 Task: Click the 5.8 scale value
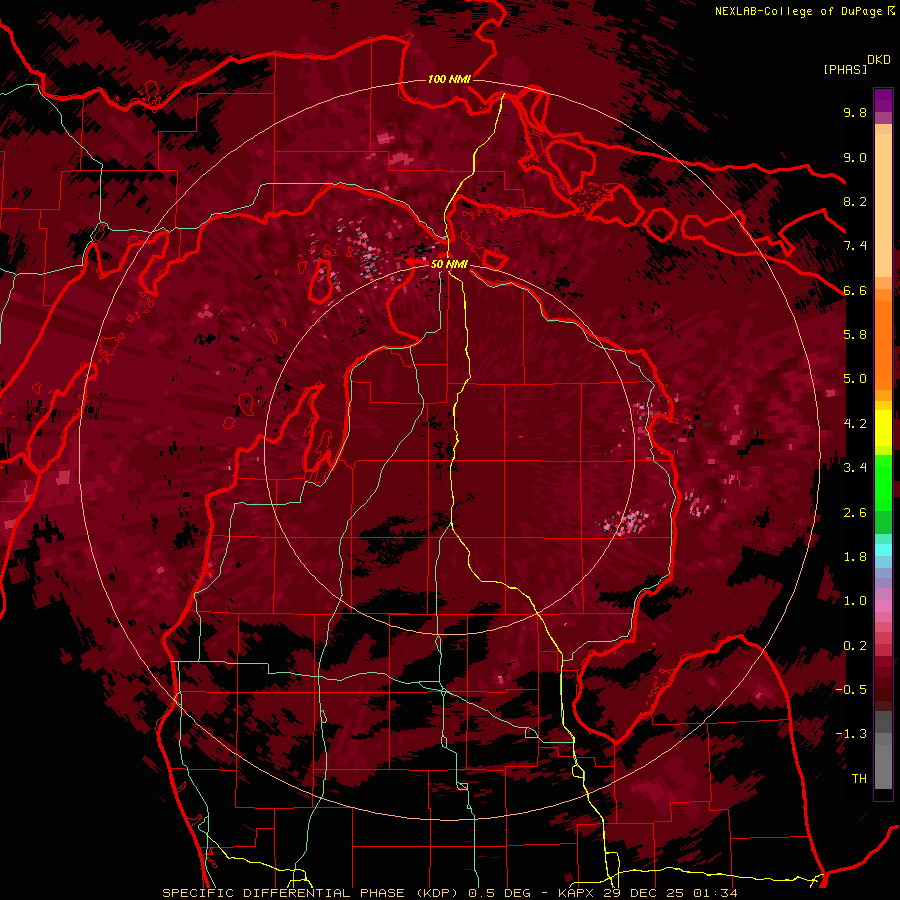855,335
